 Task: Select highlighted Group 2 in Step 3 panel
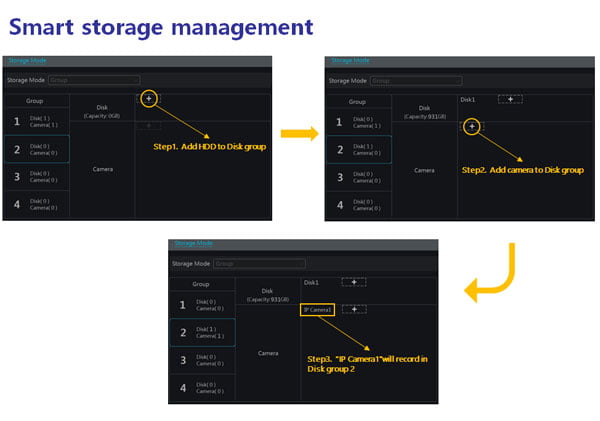(x=204, y=332)
